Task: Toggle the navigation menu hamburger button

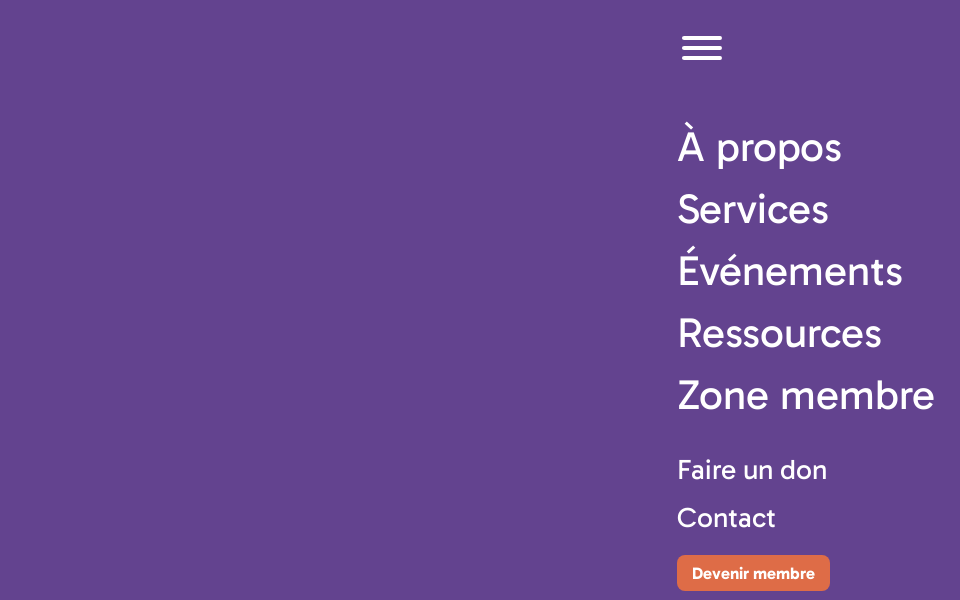Action: pyautogui.click(x=702, y=48)
